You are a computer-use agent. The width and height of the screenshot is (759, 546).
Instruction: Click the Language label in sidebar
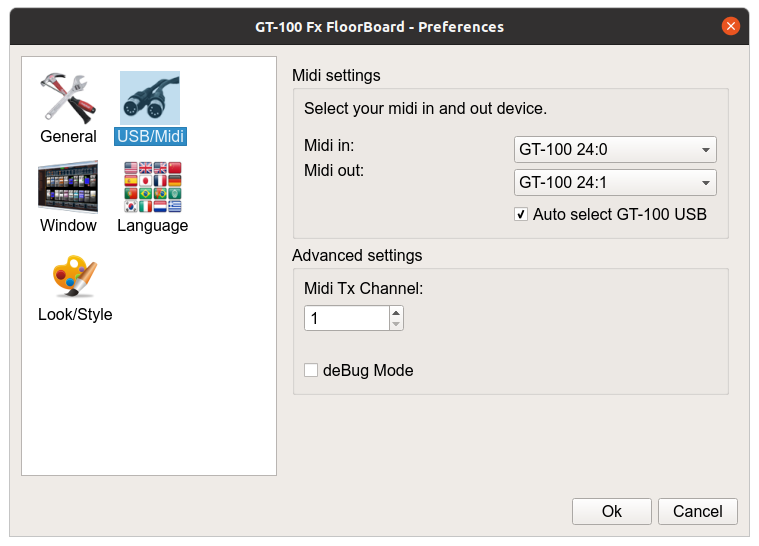(x=152, y=226)
